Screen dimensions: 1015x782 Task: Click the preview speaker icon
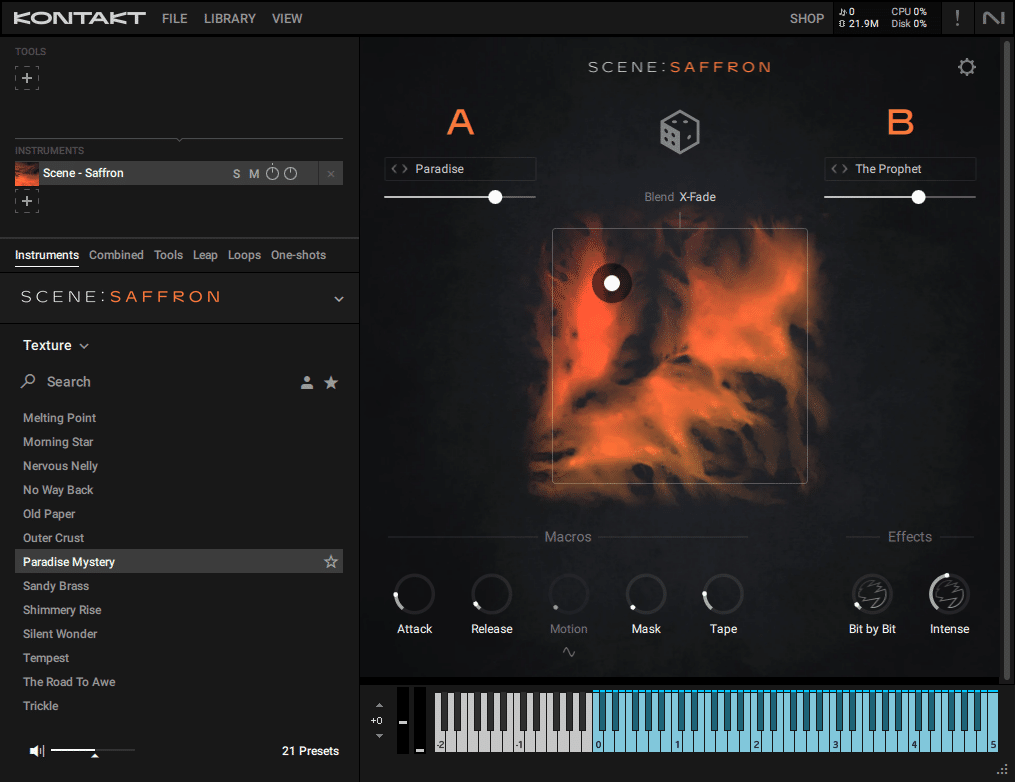37,751
